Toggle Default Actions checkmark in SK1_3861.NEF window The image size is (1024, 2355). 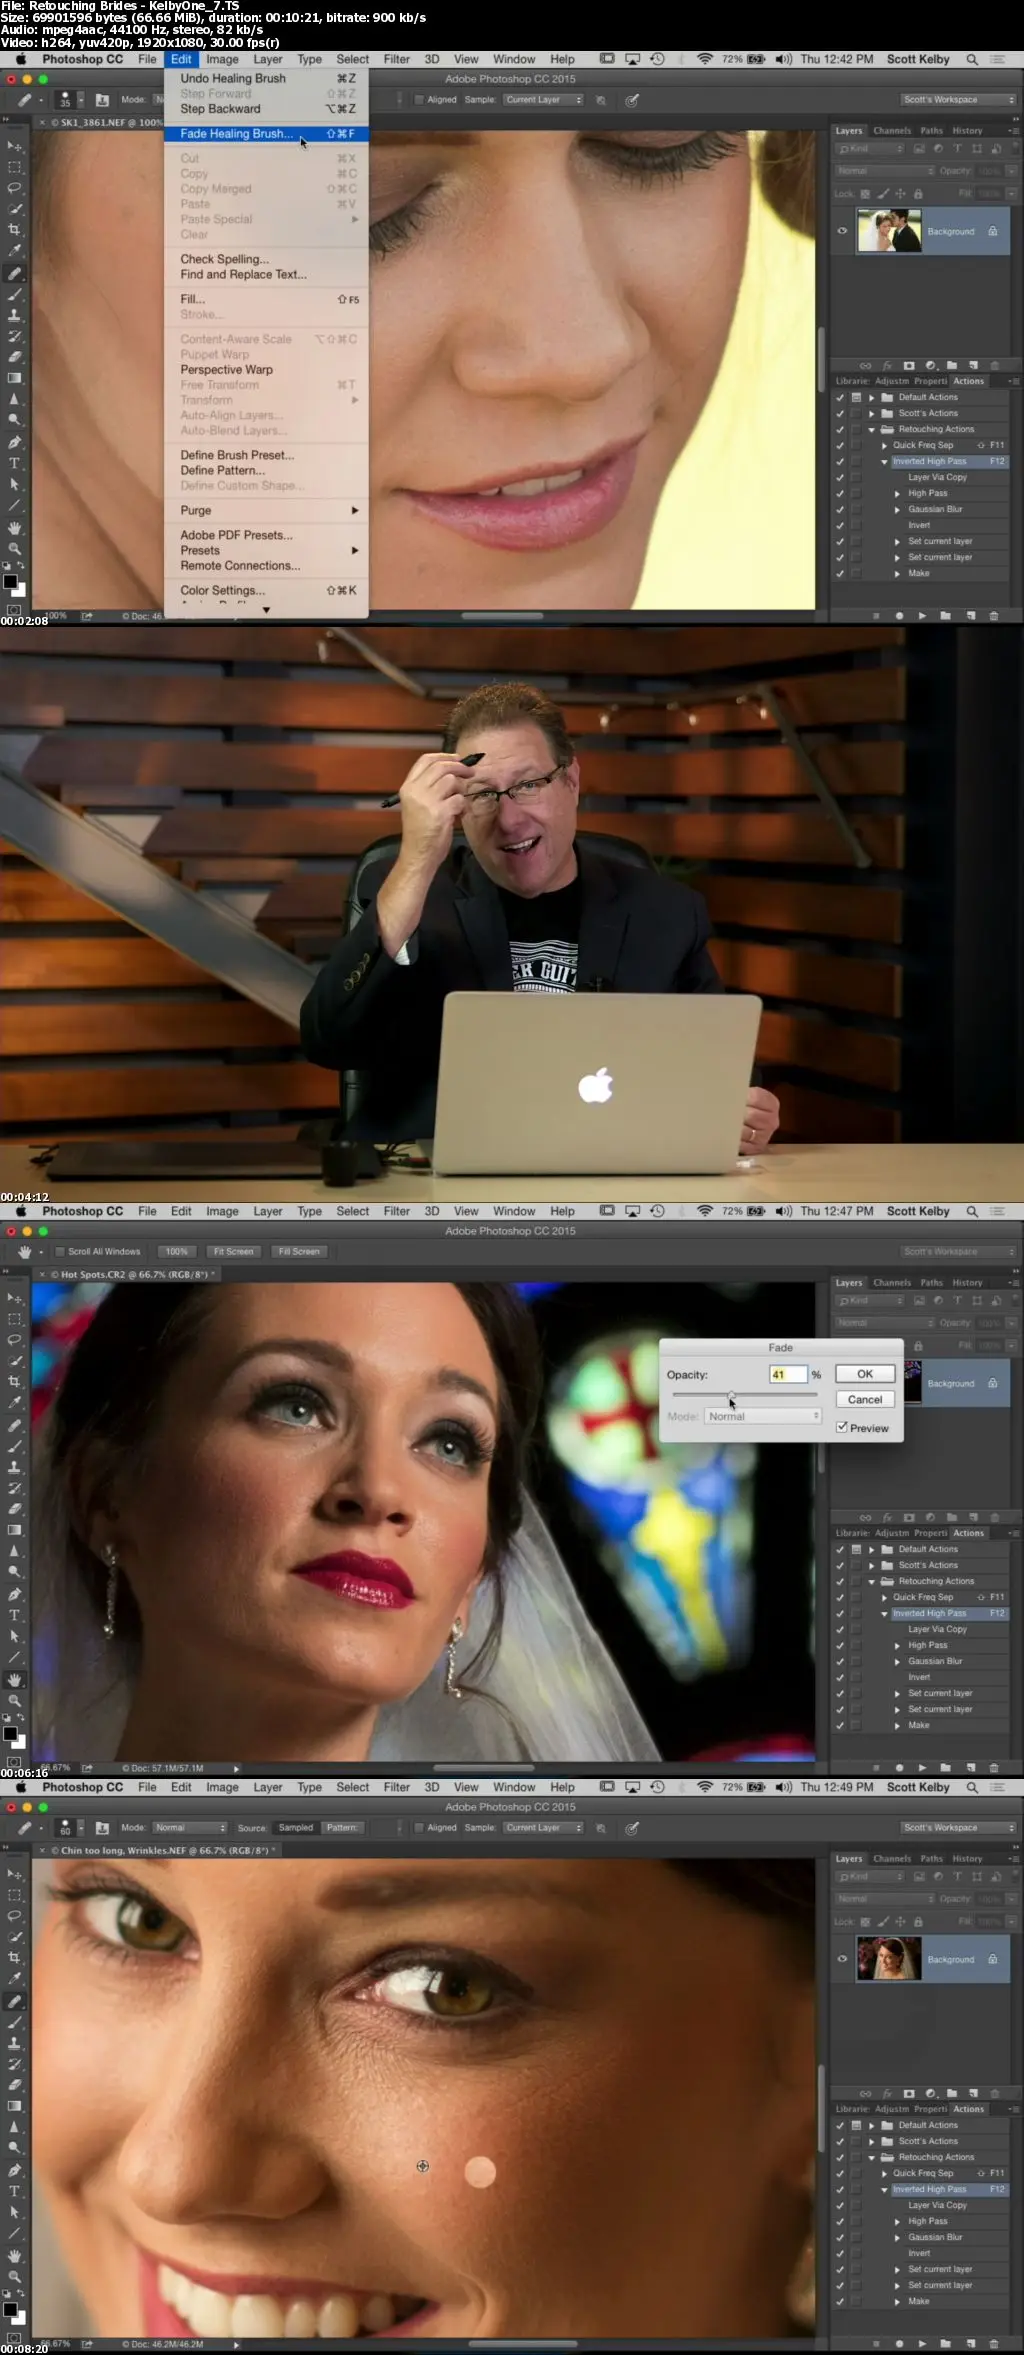840,397
